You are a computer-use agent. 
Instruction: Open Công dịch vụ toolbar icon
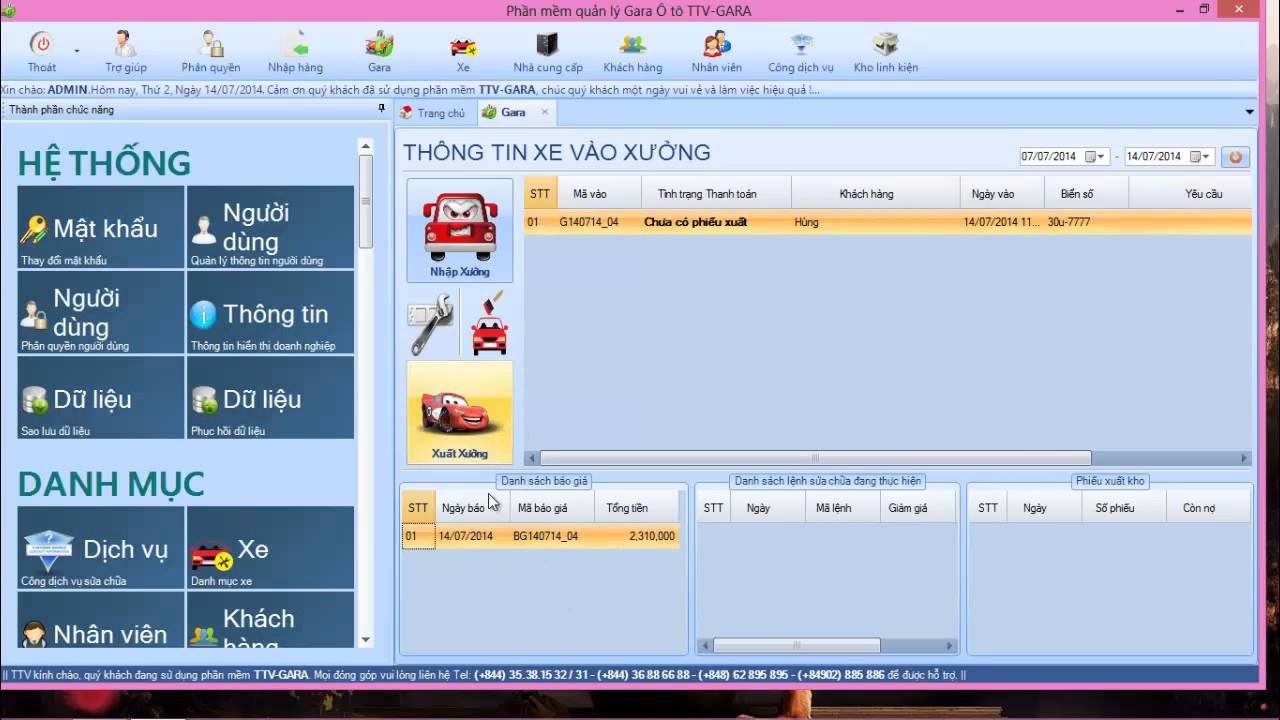[x=800, y=50]
